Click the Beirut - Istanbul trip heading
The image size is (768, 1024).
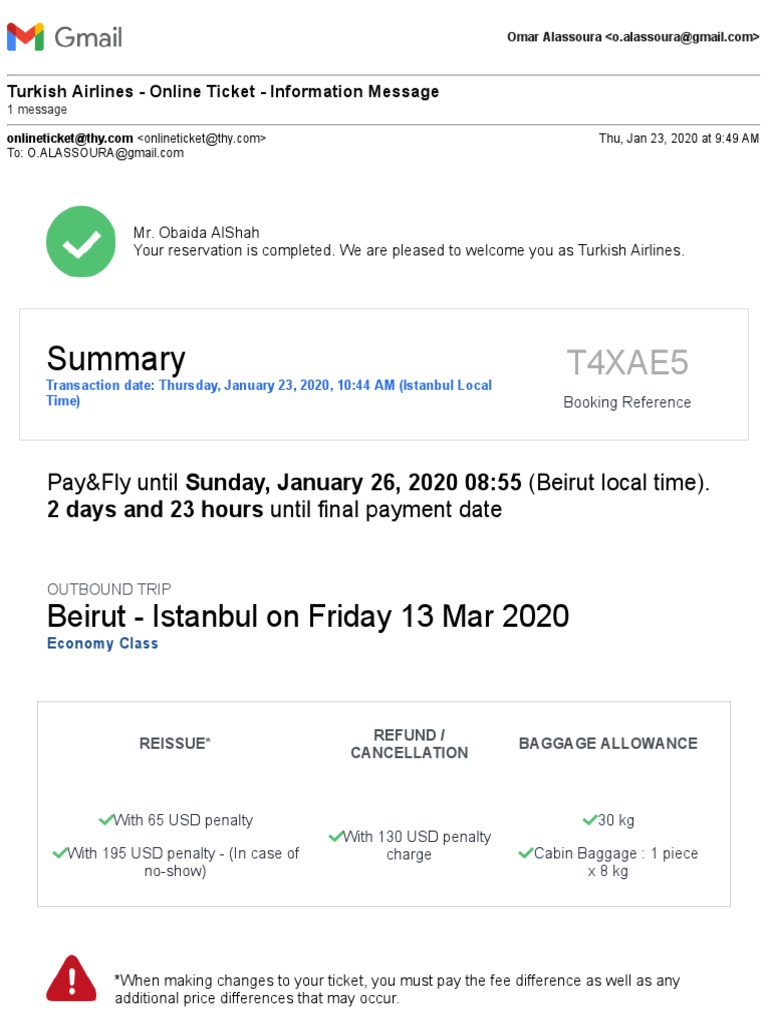[x=308, y=615]
